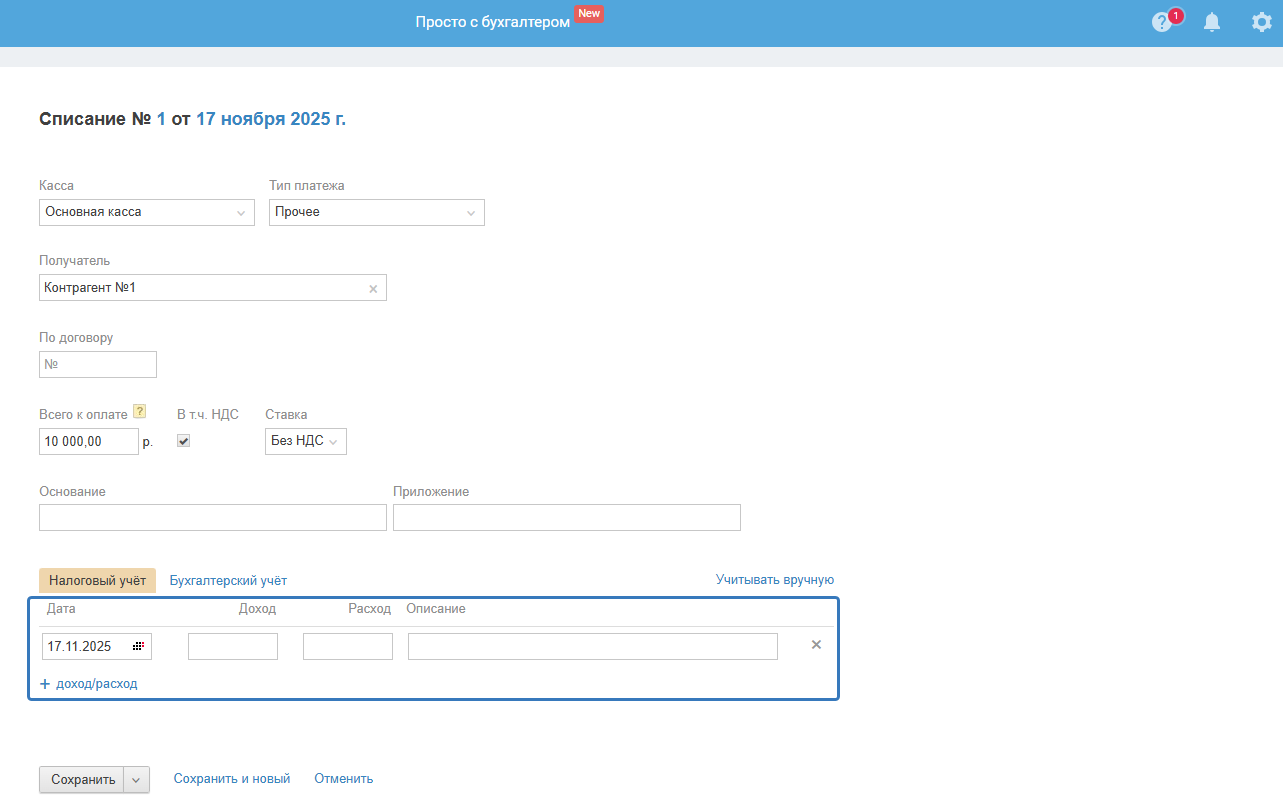Open the Сохранить button arrow menu

click(x=136, y=779)
